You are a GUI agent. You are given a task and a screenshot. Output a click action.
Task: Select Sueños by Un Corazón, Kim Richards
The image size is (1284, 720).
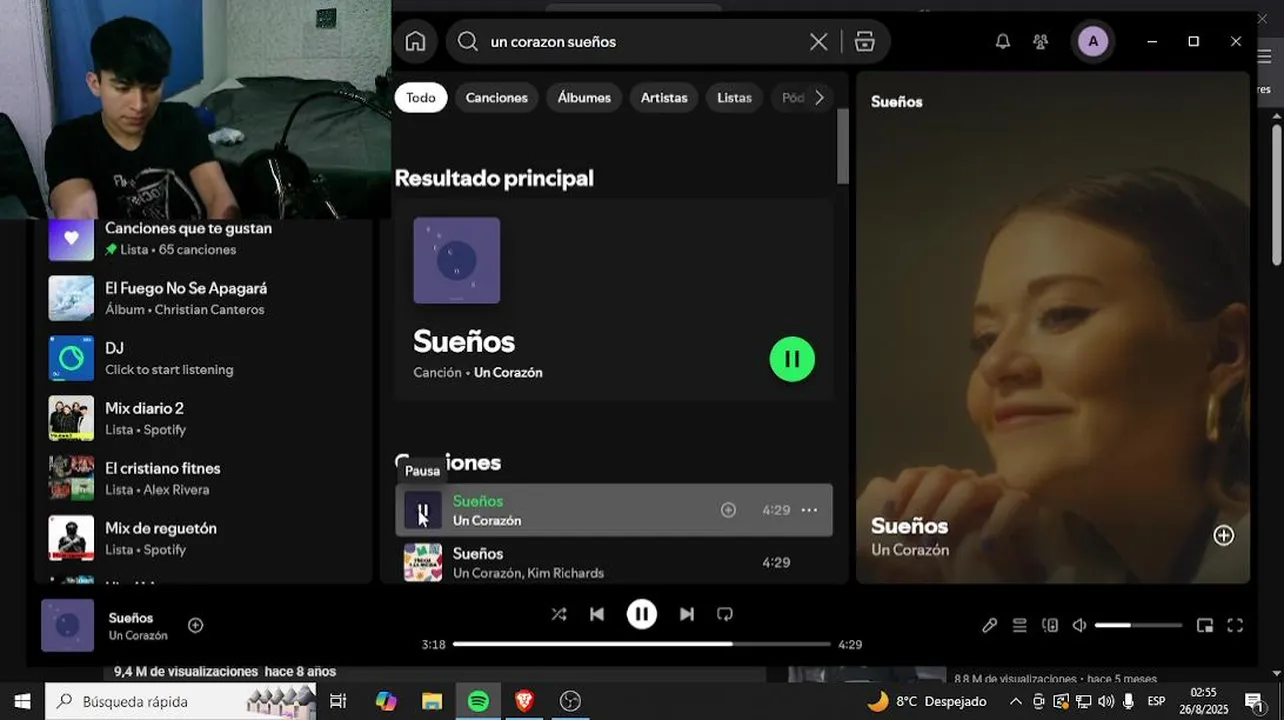[614, 562]
